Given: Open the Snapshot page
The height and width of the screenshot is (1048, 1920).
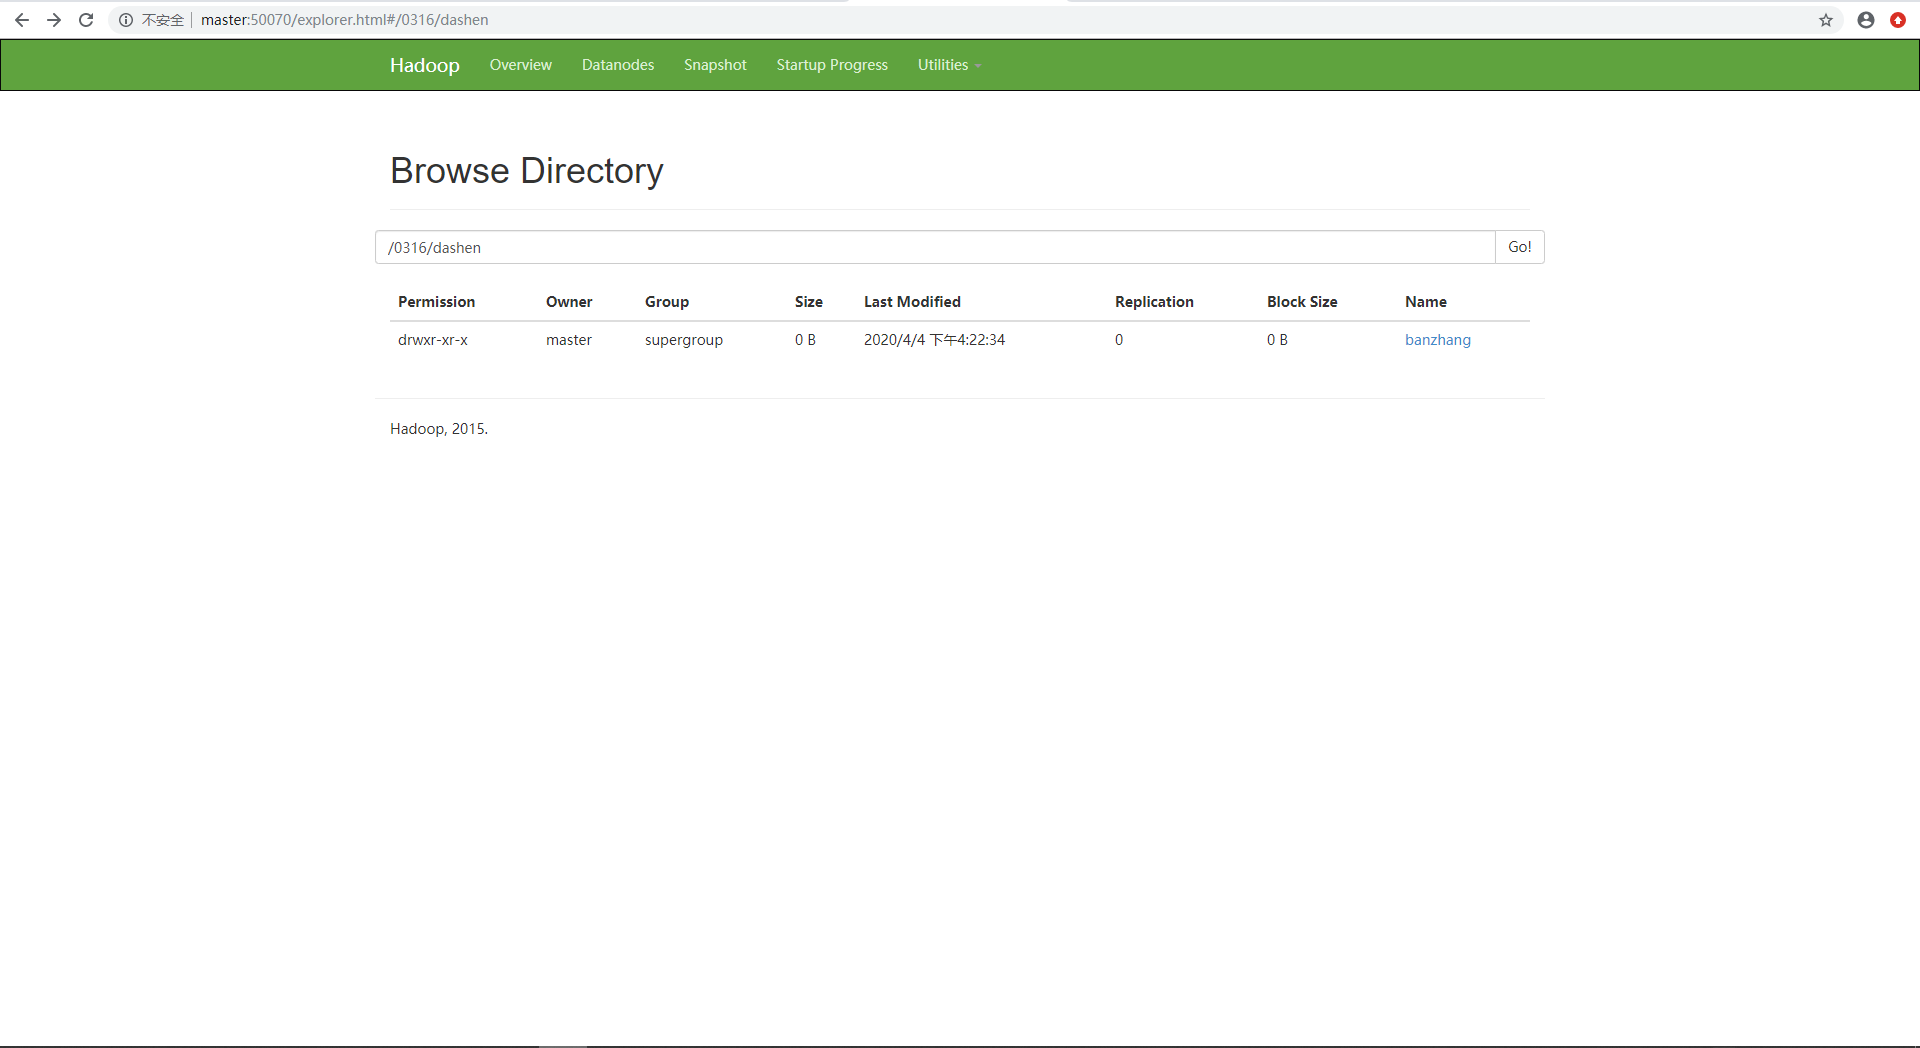Looking at the screenshot, I should [x=715, y=65].
